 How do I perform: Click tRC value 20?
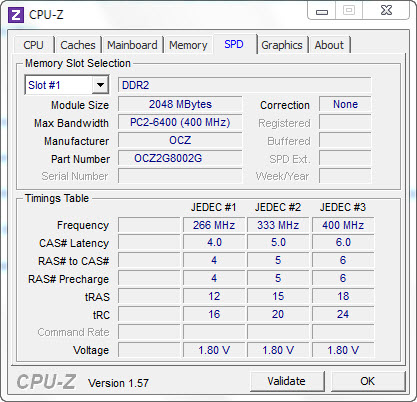coord(278,314)
